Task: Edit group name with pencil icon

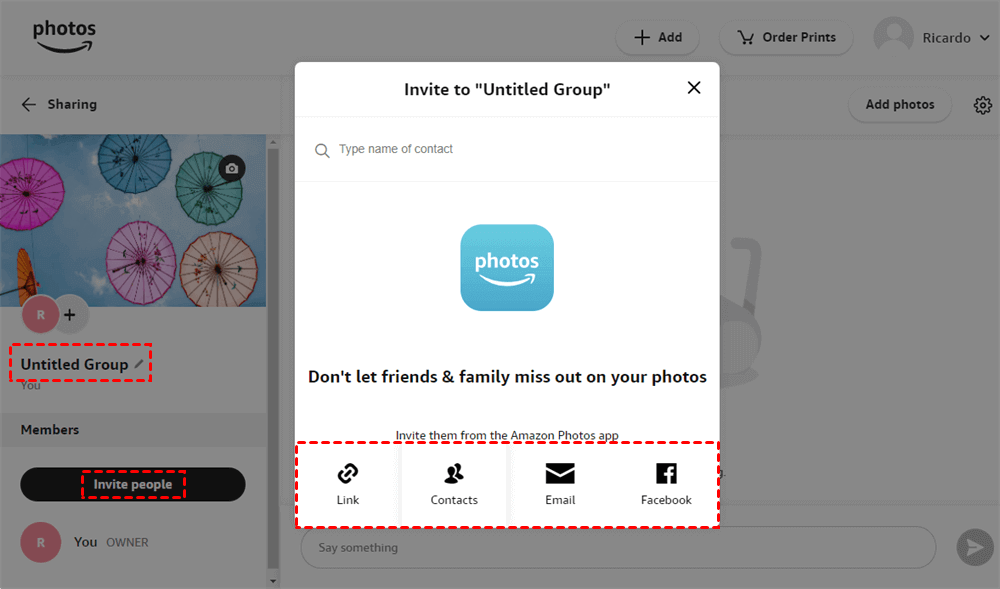Action: [x=138, y=364]
